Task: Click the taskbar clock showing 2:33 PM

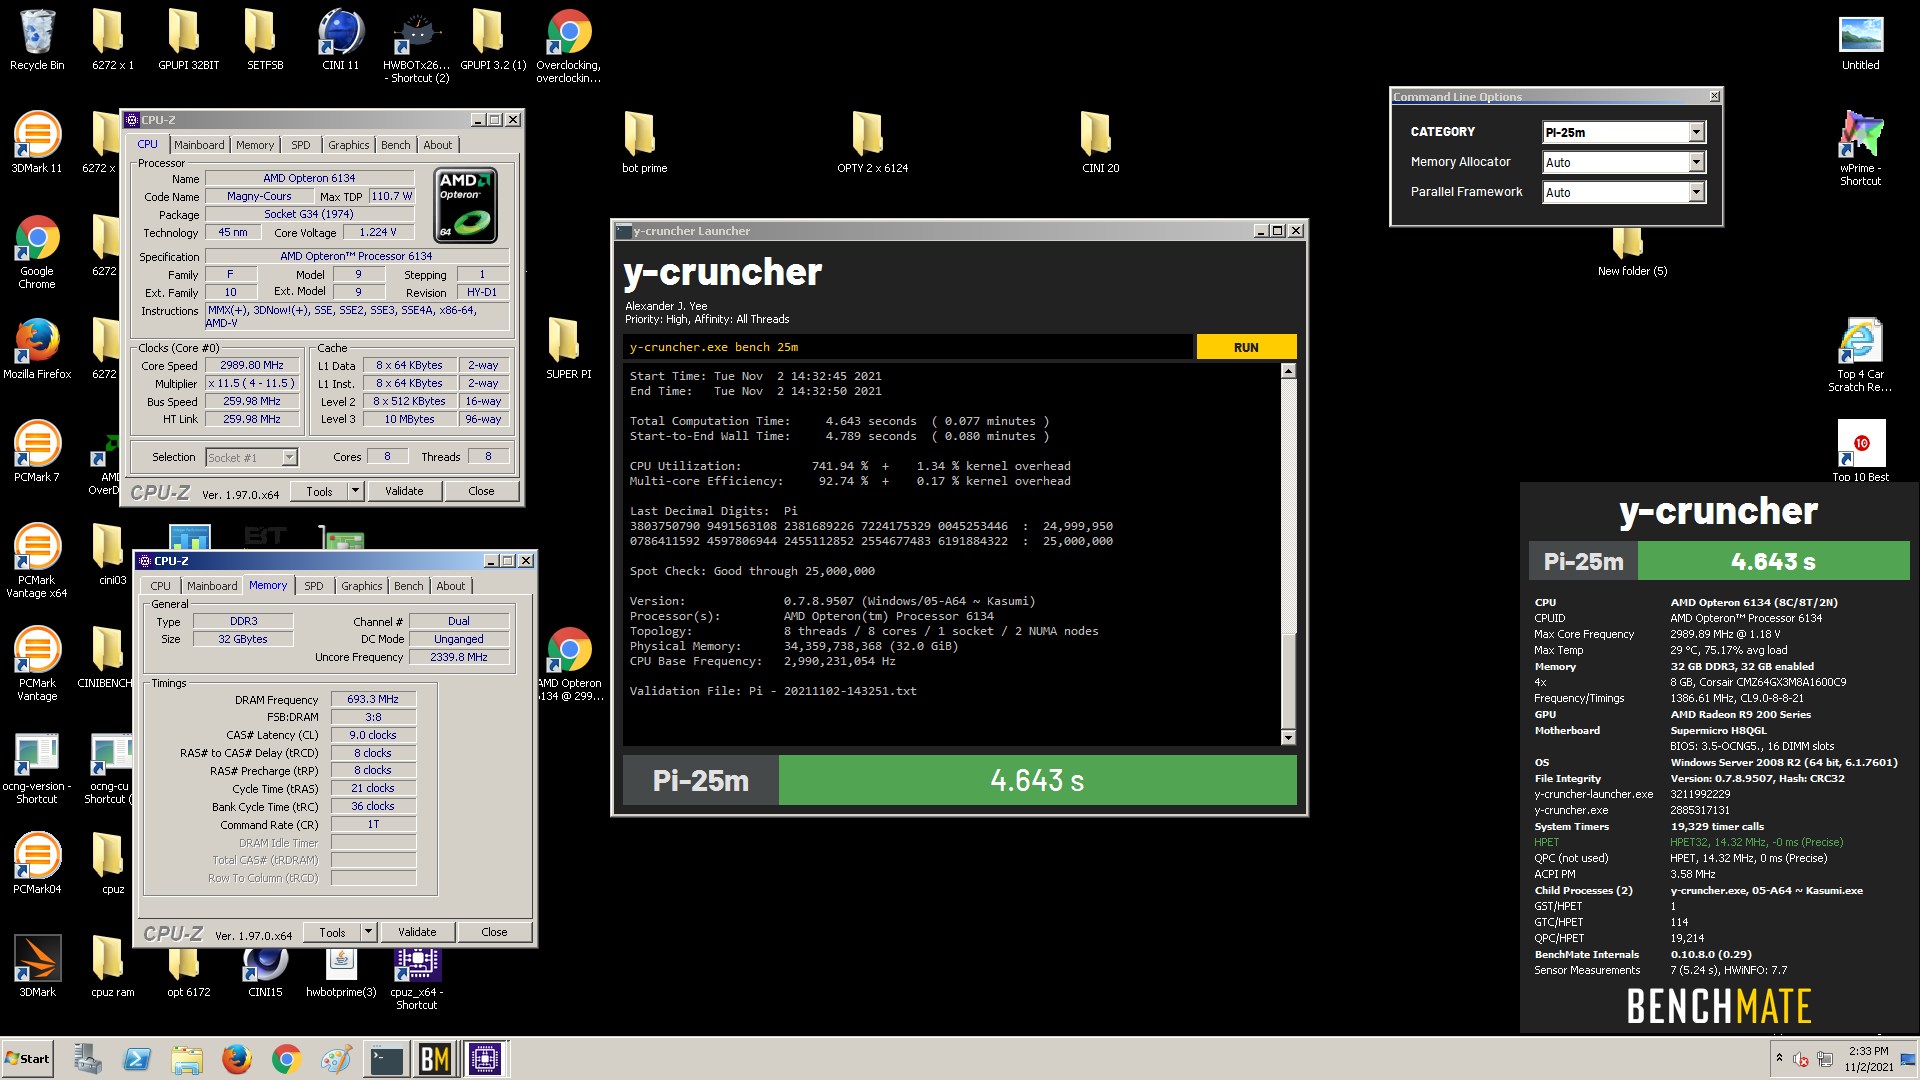Action: (x=1868, y=1059)
